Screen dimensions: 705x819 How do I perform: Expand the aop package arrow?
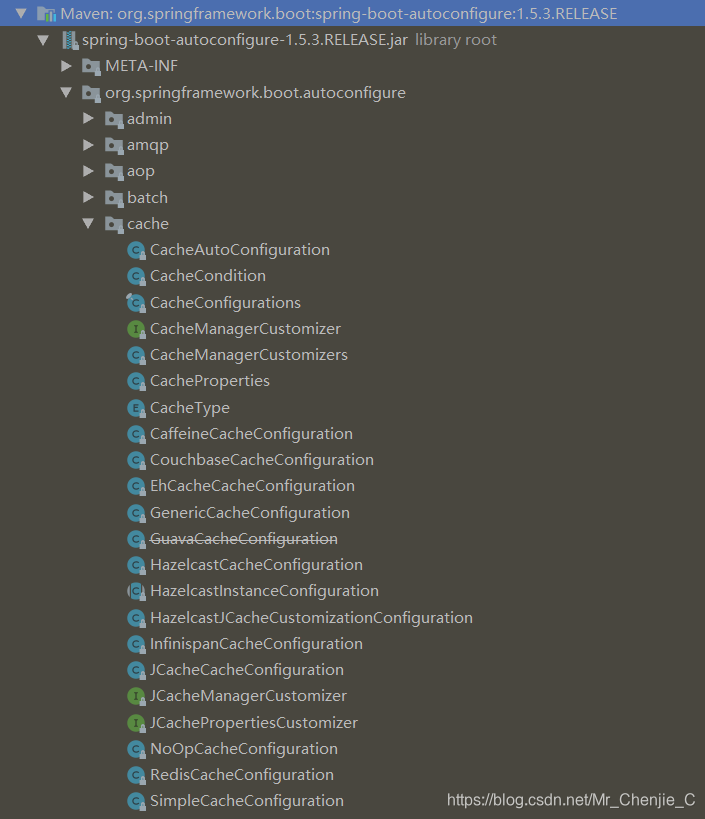[88, 171]
